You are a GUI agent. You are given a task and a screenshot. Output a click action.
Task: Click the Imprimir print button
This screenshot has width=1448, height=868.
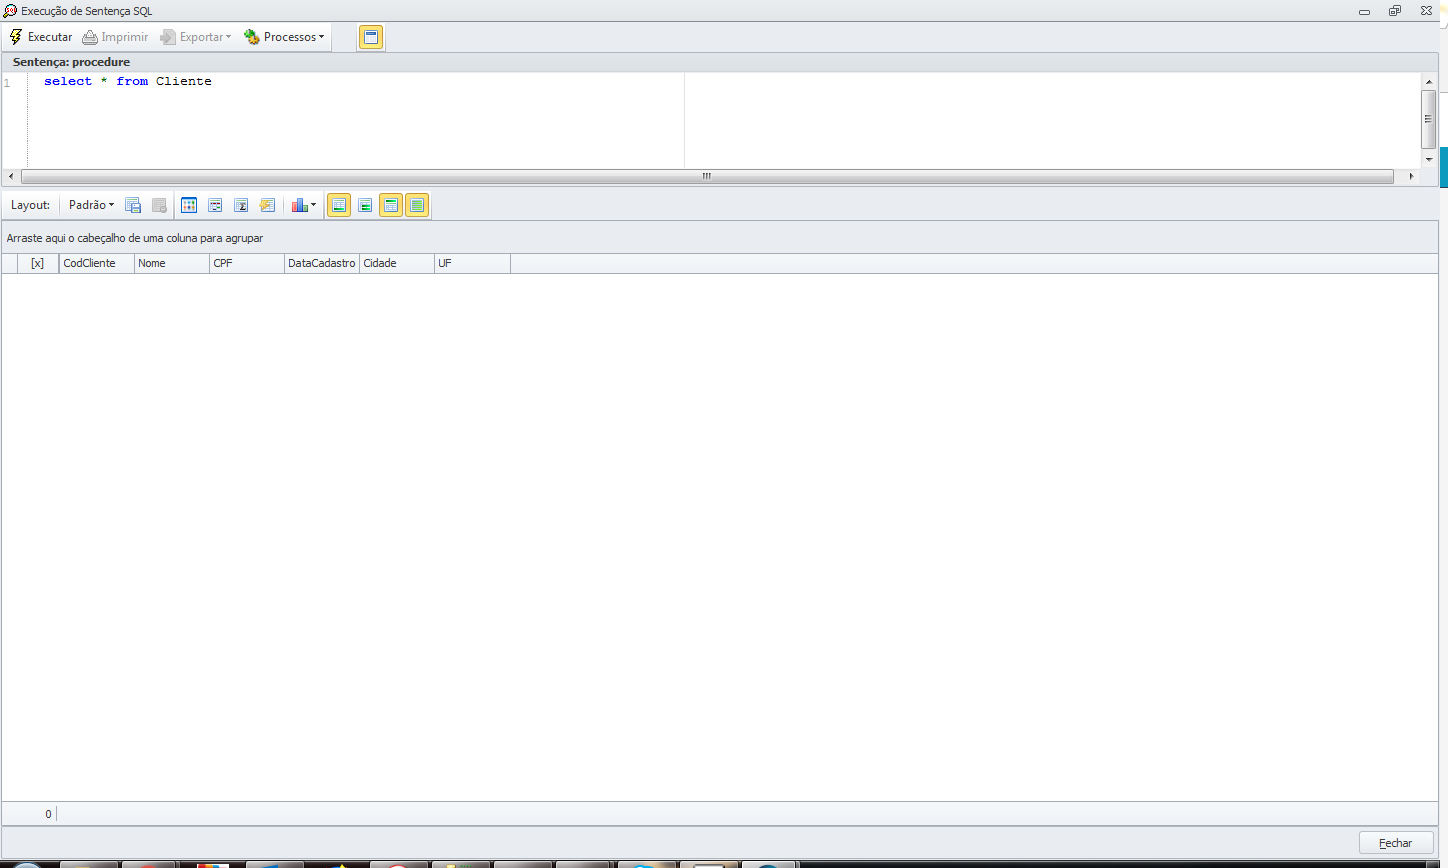pyautogui.click(x=115, y=37)
